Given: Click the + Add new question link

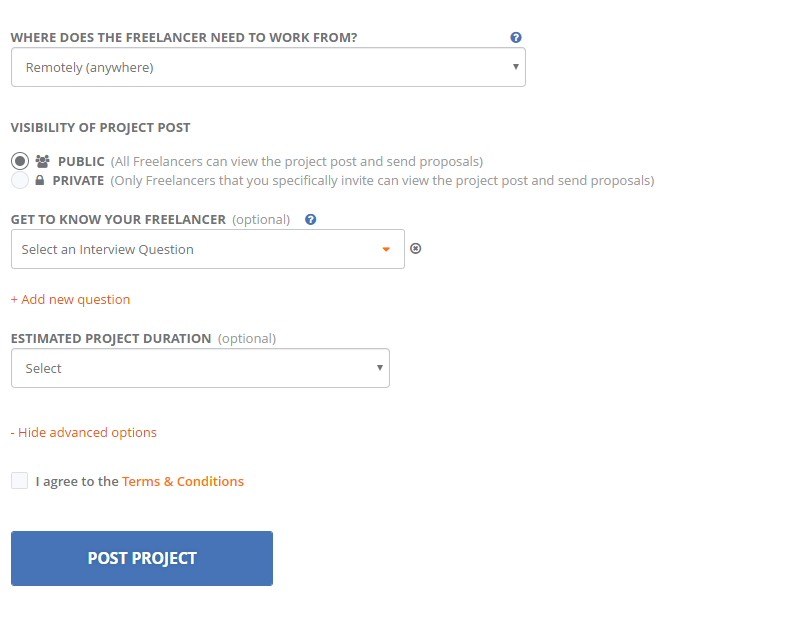Looking at the screenshot, I should 70,299.
